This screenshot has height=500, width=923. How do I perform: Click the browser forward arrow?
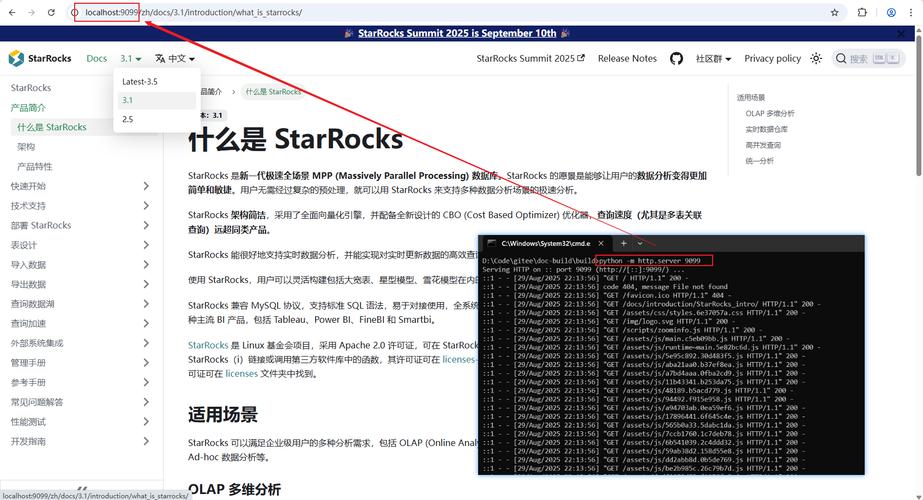tap(31, 12)
